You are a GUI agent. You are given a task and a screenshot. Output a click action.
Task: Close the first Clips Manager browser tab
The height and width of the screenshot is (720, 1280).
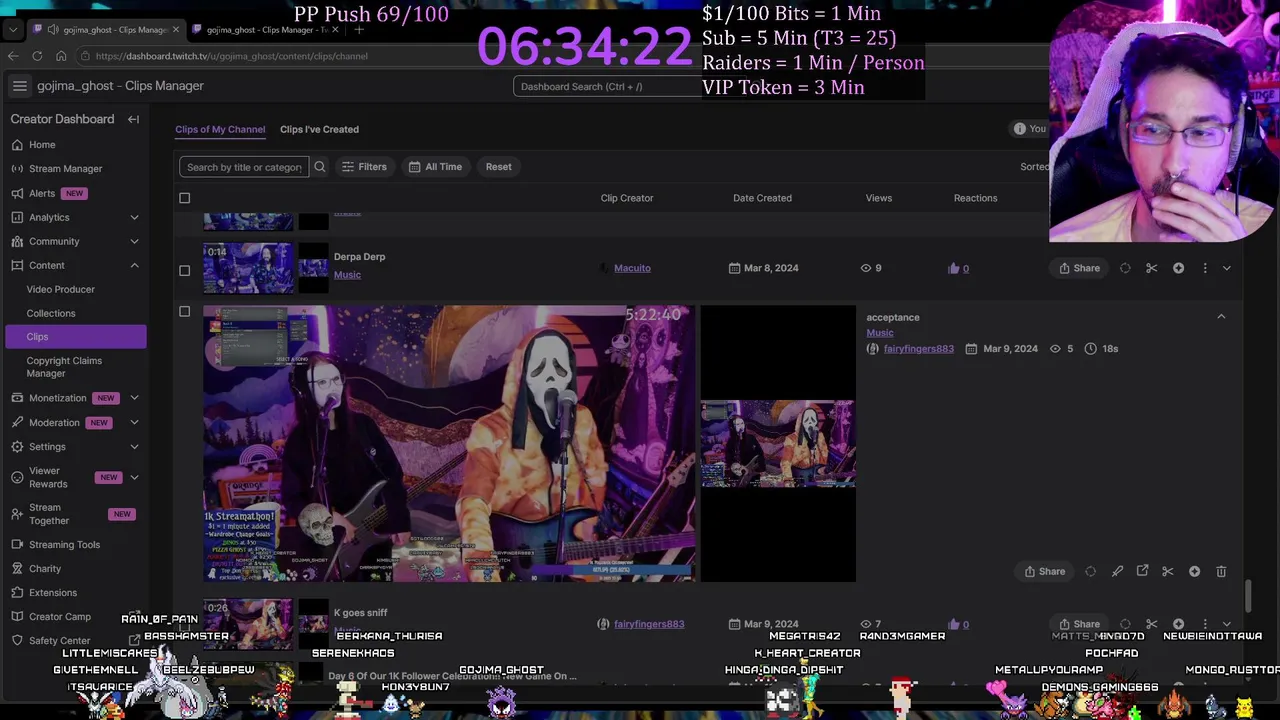pos(176,29)
